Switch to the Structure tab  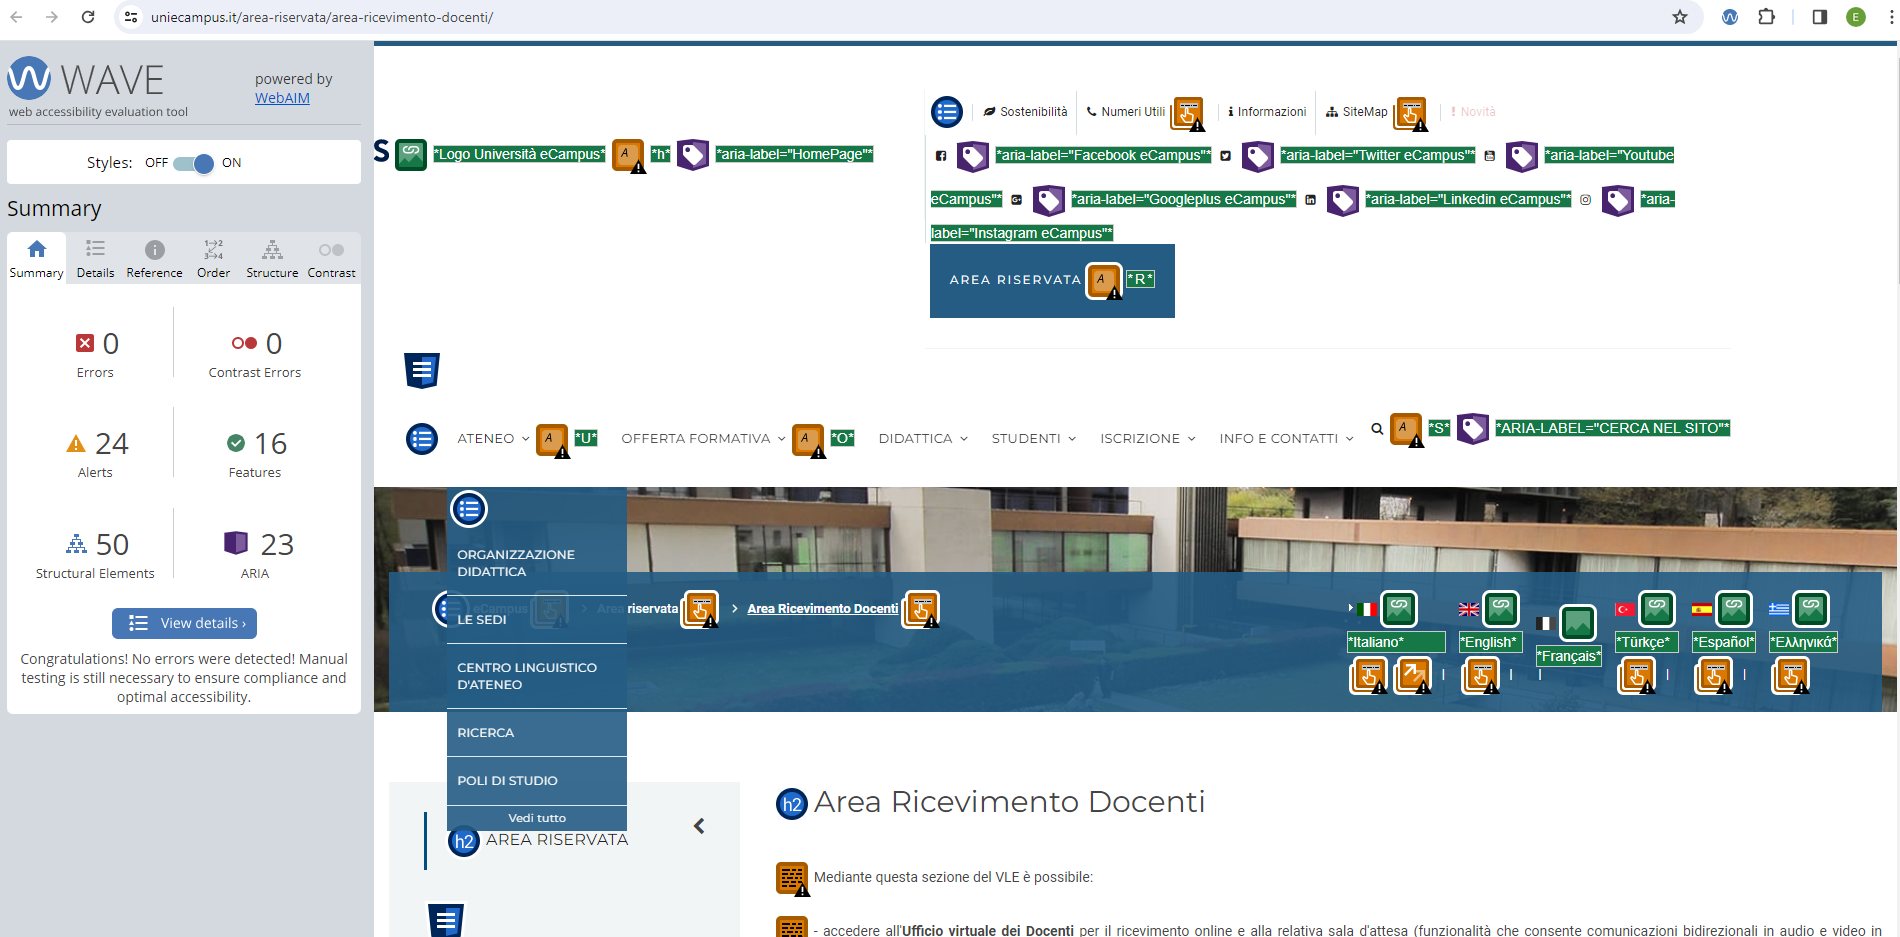click(x=272, y=259)
